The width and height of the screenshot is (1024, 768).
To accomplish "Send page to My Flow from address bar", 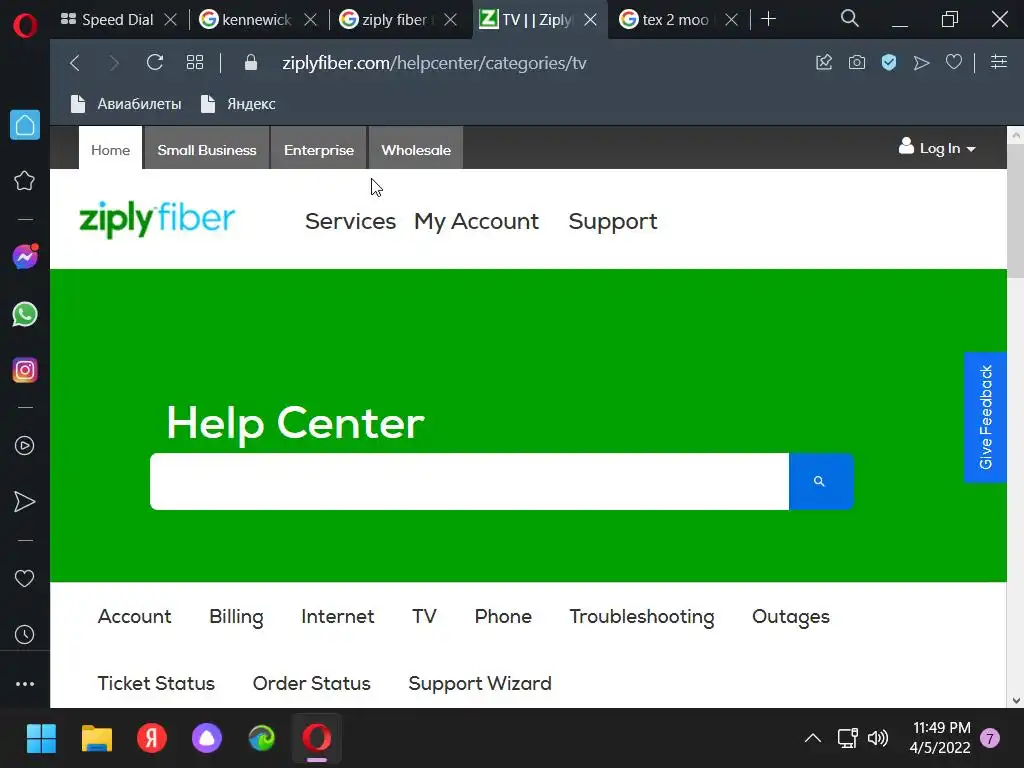I will click(x=921, y=63).
